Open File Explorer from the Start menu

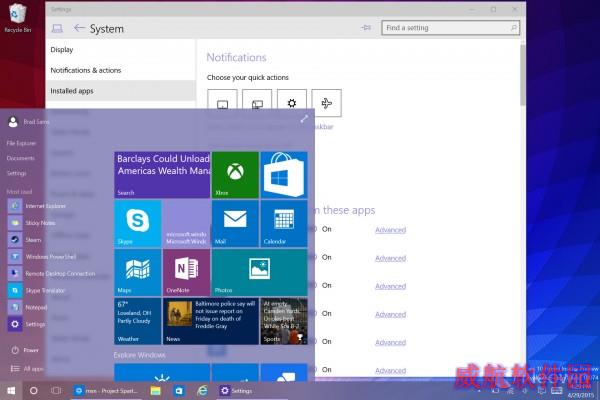click(21, 143)
